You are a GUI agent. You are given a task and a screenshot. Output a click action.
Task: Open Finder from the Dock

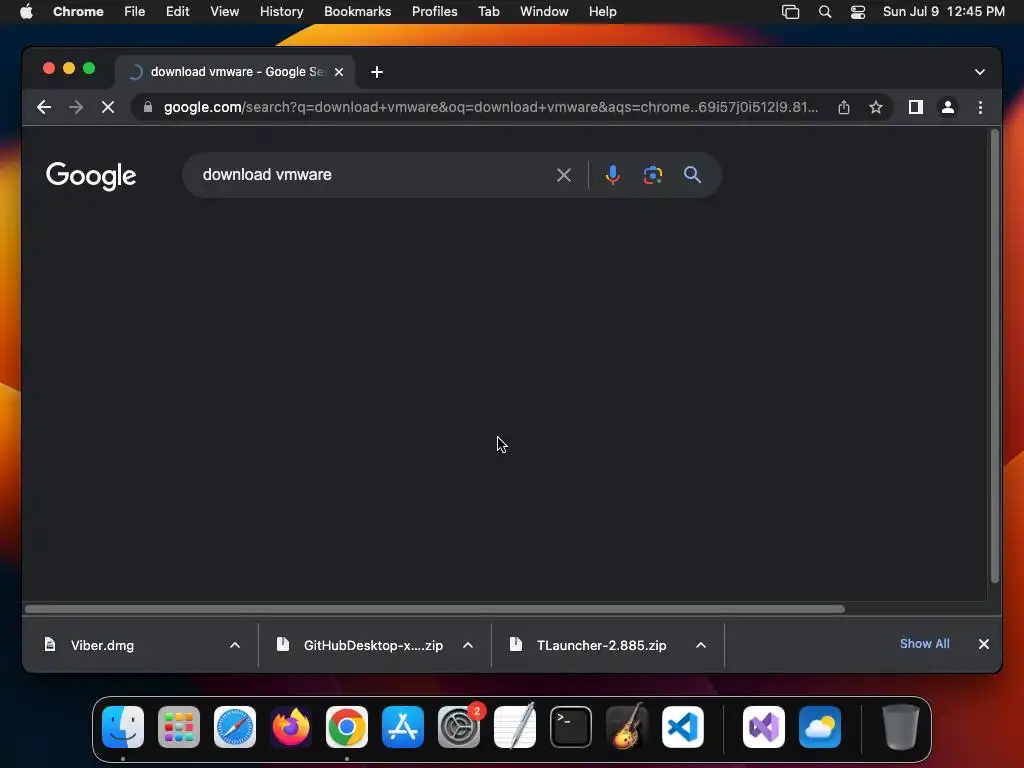click(x=123, y=727)
